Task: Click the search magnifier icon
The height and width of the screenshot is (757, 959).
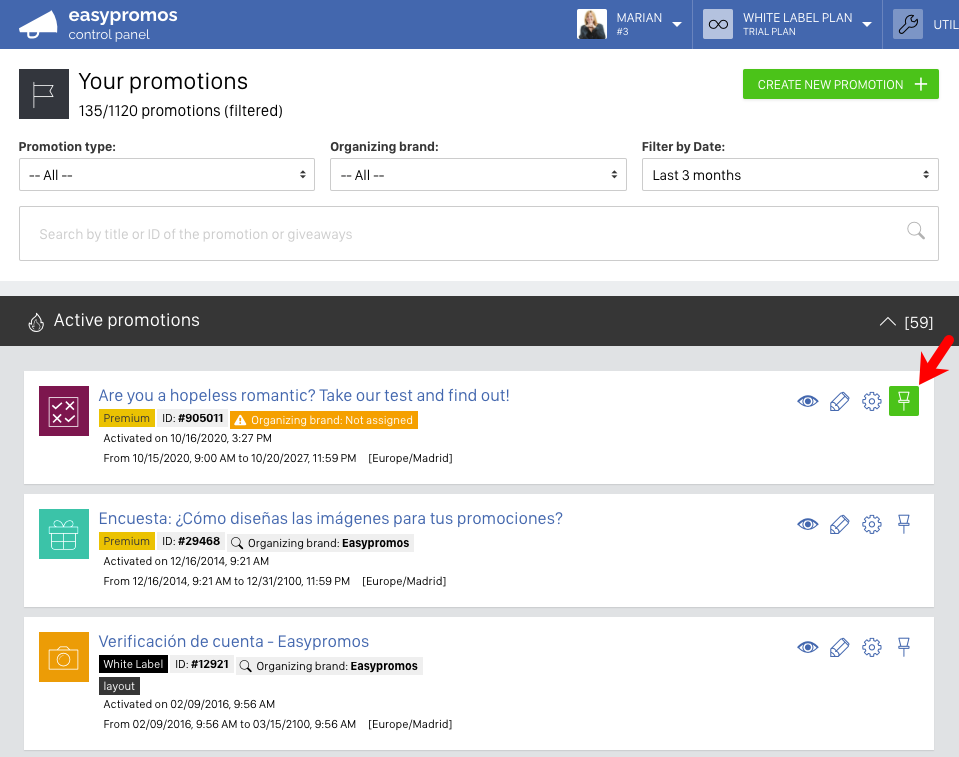Action: (916, 231)
